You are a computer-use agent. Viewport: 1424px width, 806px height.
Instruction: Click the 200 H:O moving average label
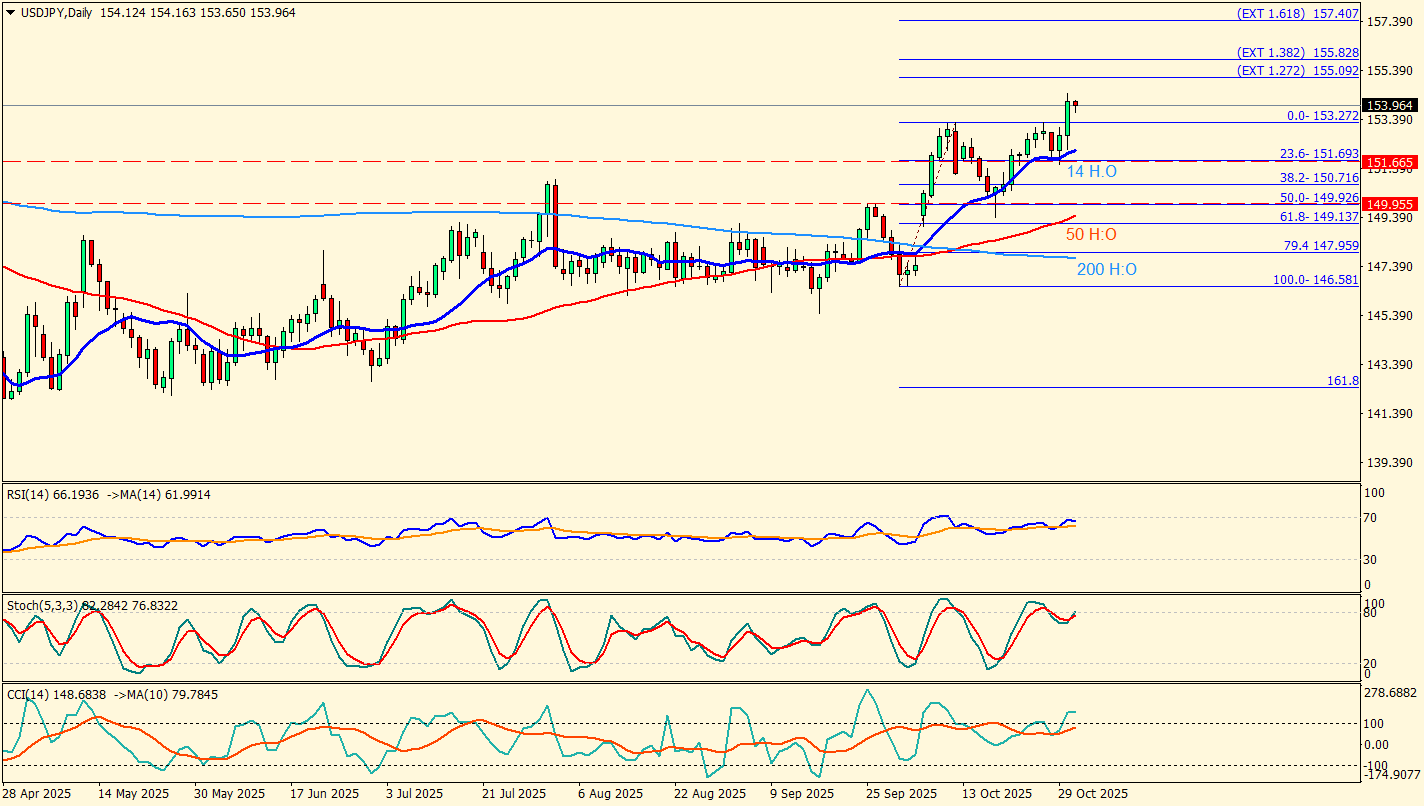pyautogui.click(x=1106, y=269)
